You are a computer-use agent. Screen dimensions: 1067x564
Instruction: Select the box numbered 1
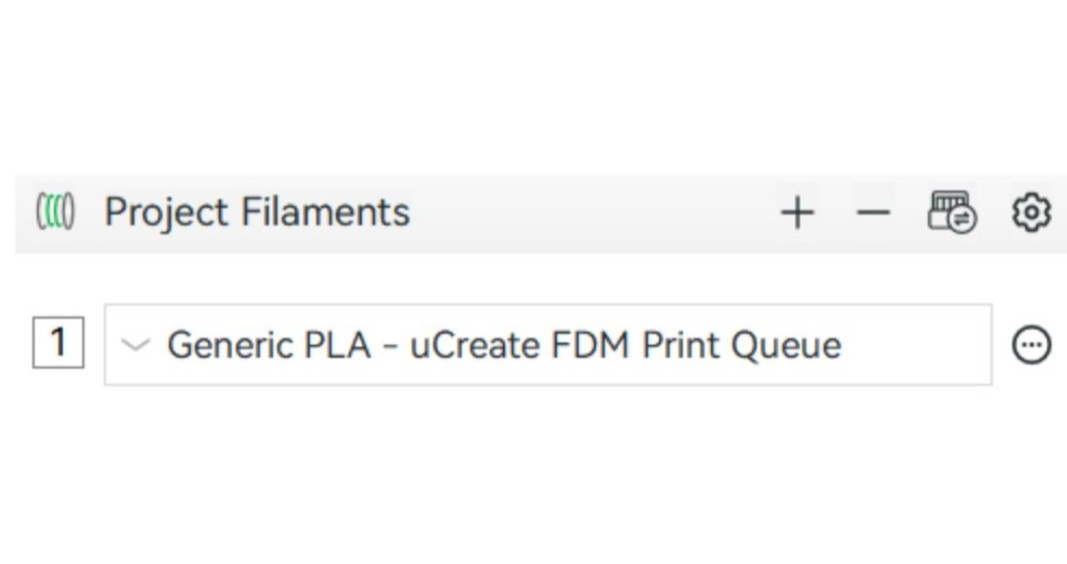[58, 344]
